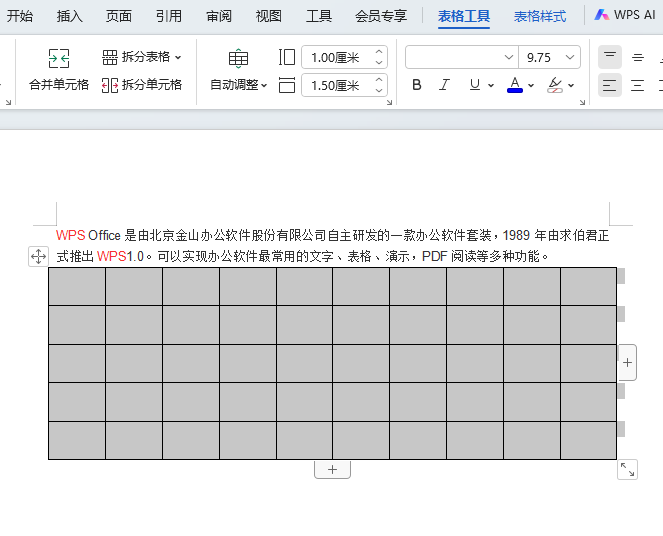The height and width of the screenshot is (536, 663).
Task: Toggle Underline formatting
Action: (475, 85)
